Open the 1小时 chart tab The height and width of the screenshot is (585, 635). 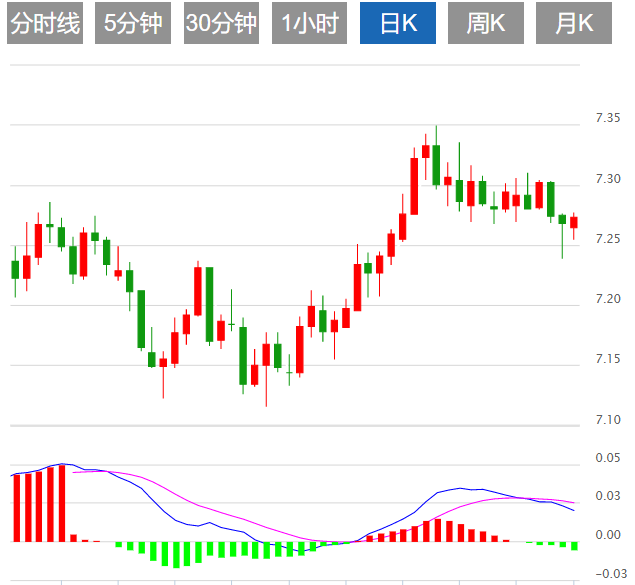[309, 23]
